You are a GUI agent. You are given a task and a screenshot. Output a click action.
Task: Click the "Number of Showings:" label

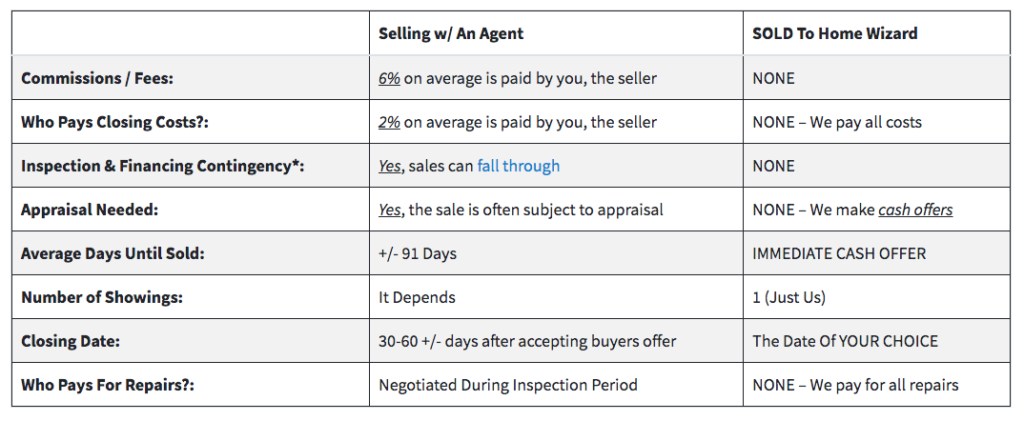pyautogui.click(x=102, y=298)
